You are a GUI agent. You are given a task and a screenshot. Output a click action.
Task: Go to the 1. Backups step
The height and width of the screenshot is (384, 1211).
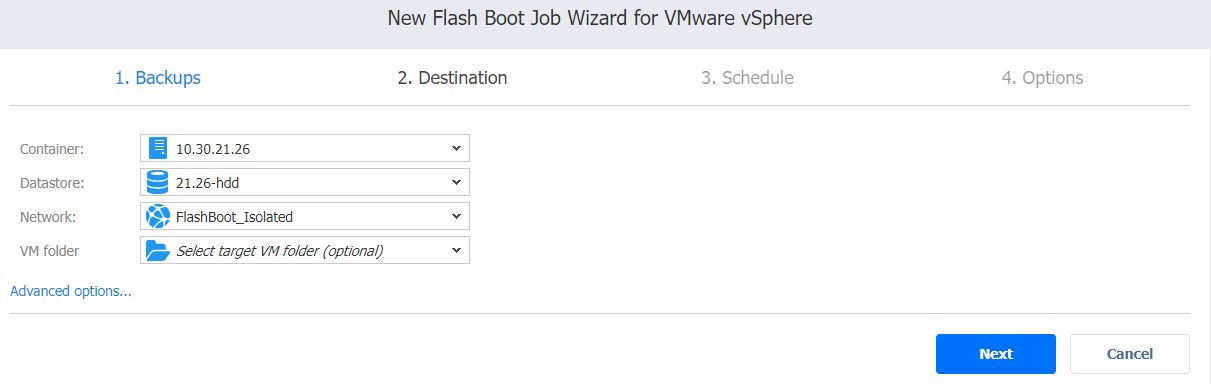pyautogui.click(x=158, y=77)
